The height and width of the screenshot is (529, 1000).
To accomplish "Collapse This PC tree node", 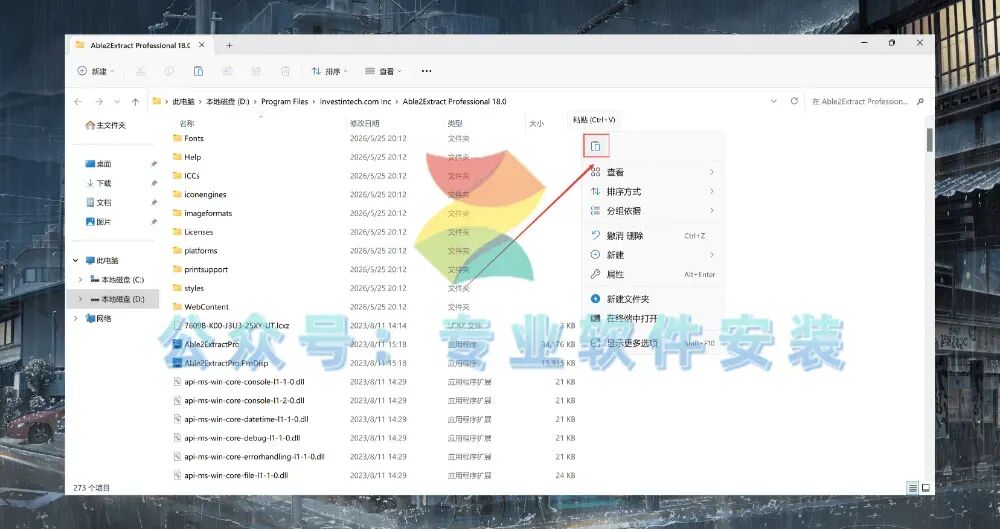I will [x=76, y=260].
